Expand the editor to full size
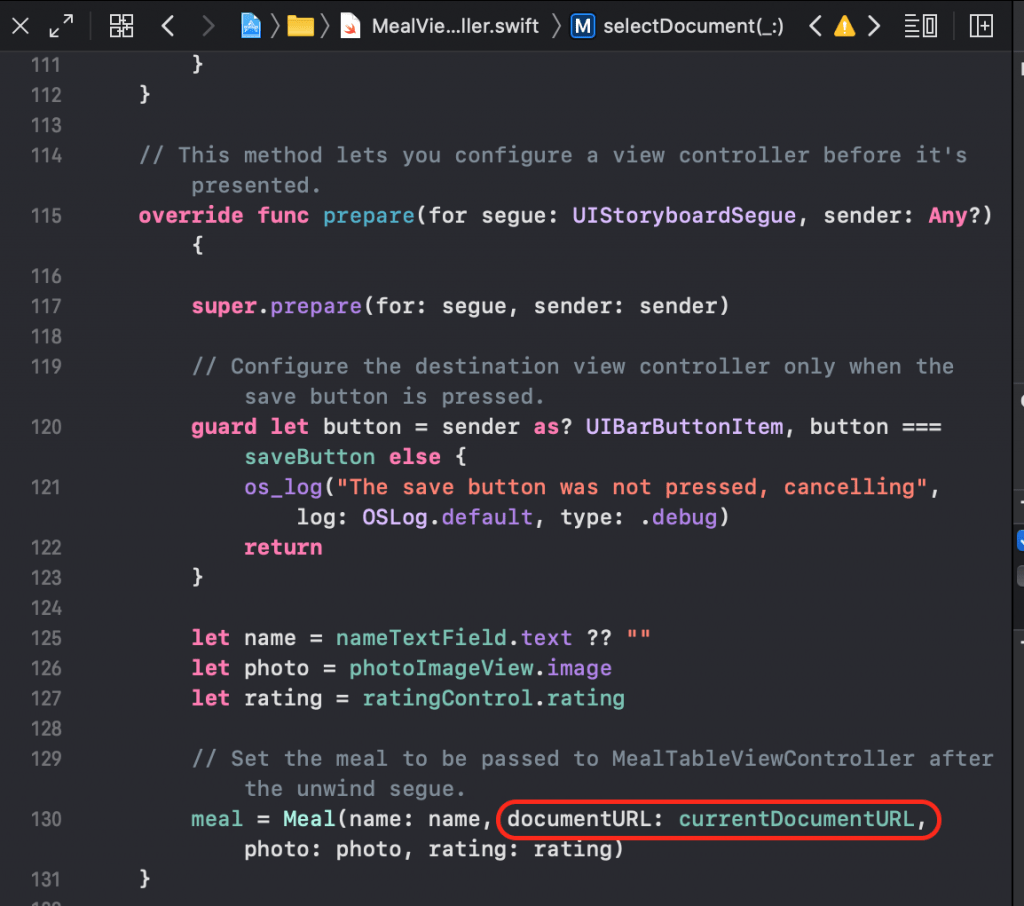 [x=61, y=26]
